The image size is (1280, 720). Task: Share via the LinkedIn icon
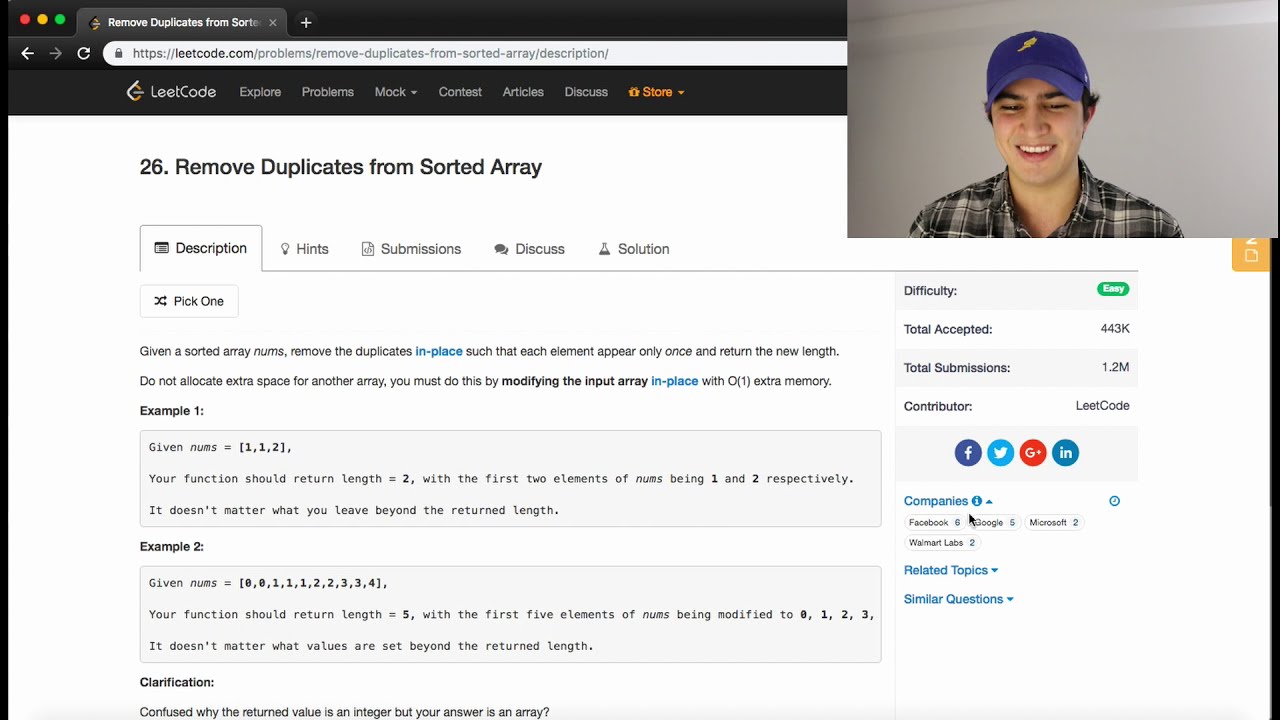click(x=1065, y=453)
